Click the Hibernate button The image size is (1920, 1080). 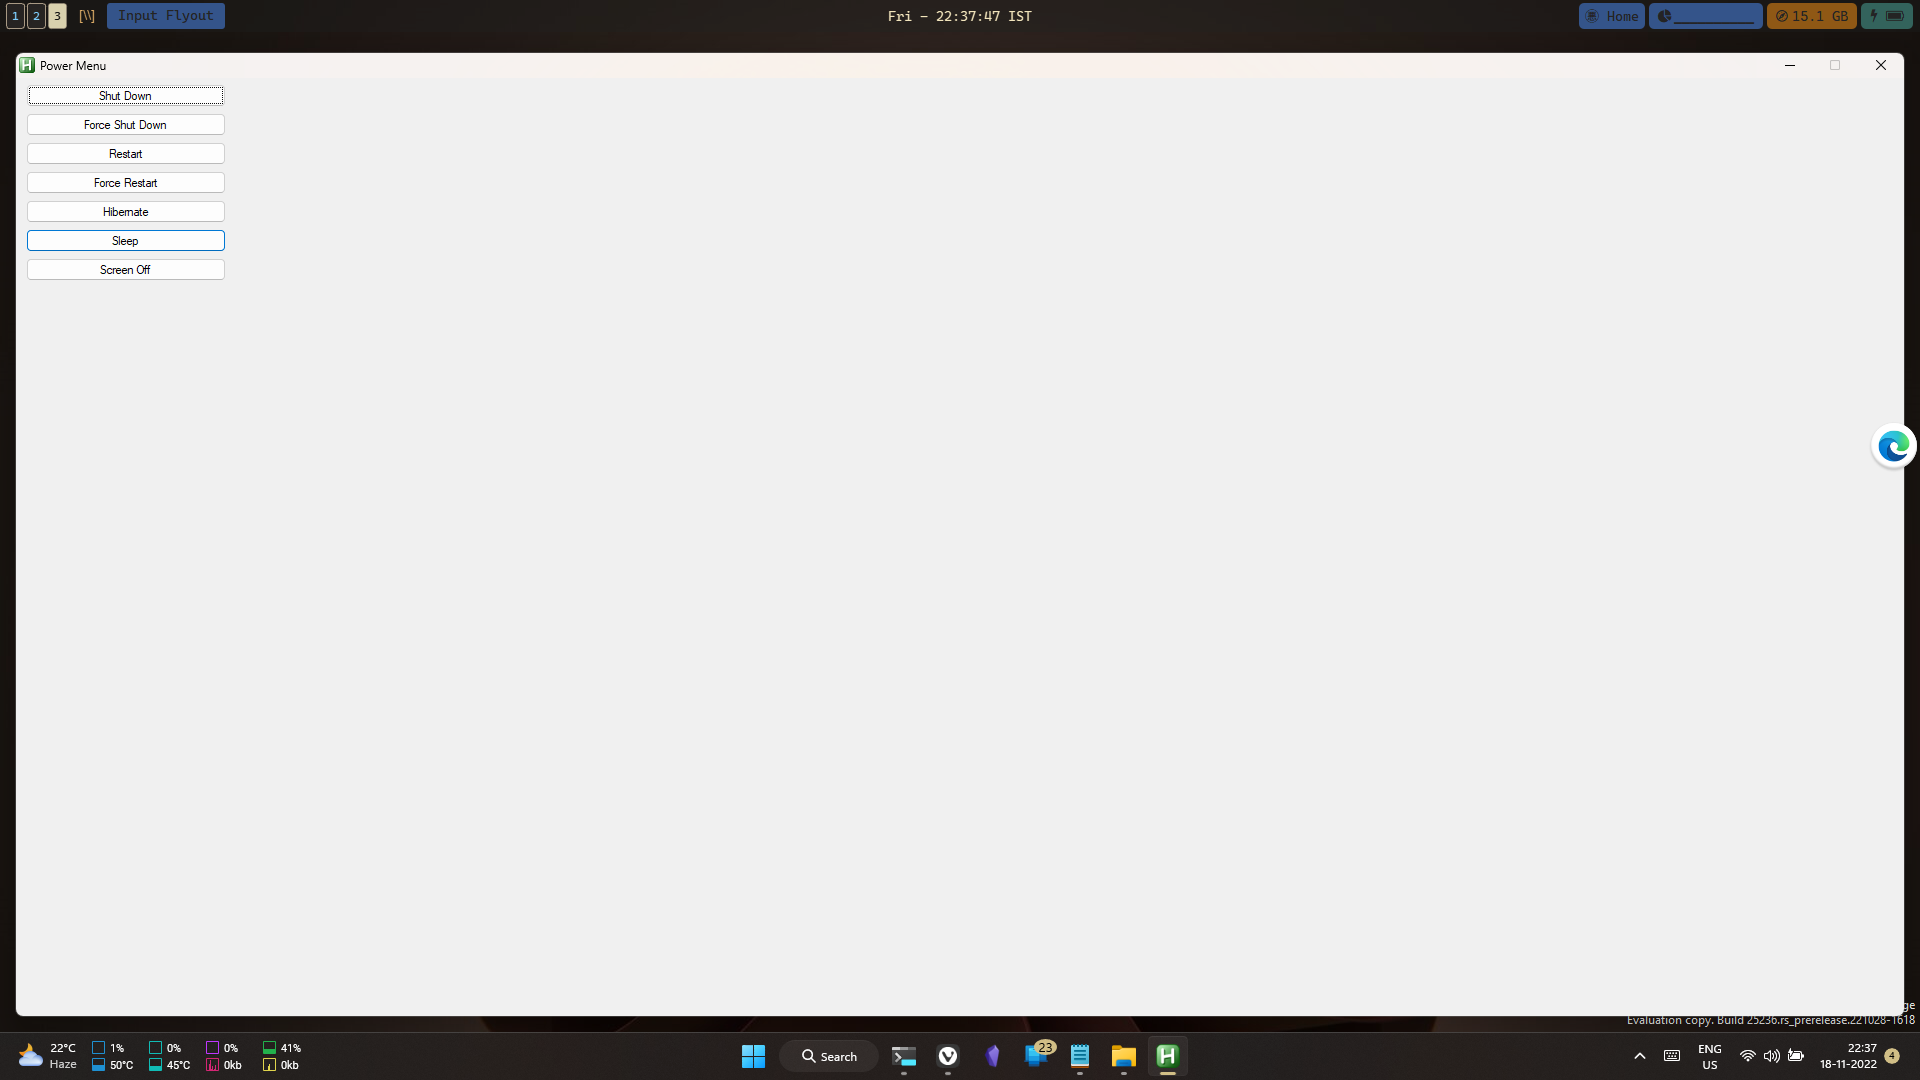(125, 212)
